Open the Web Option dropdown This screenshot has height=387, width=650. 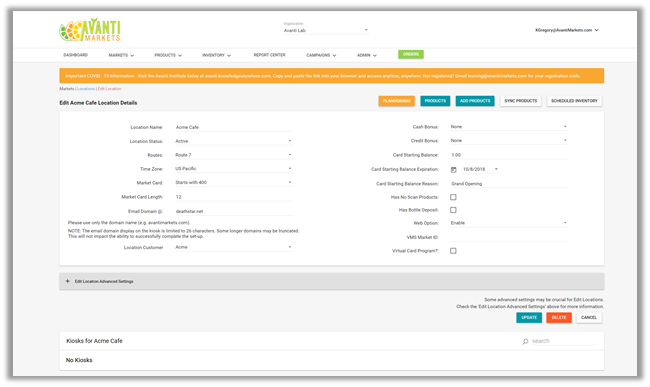509,223
